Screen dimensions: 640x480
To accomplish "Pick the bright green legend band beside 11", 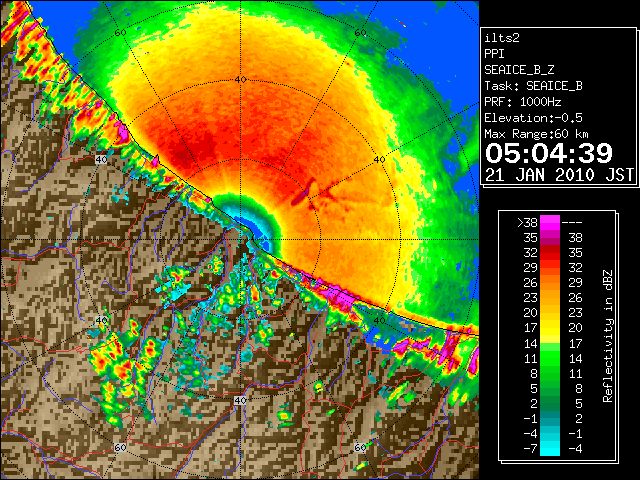I will (550, 358).
